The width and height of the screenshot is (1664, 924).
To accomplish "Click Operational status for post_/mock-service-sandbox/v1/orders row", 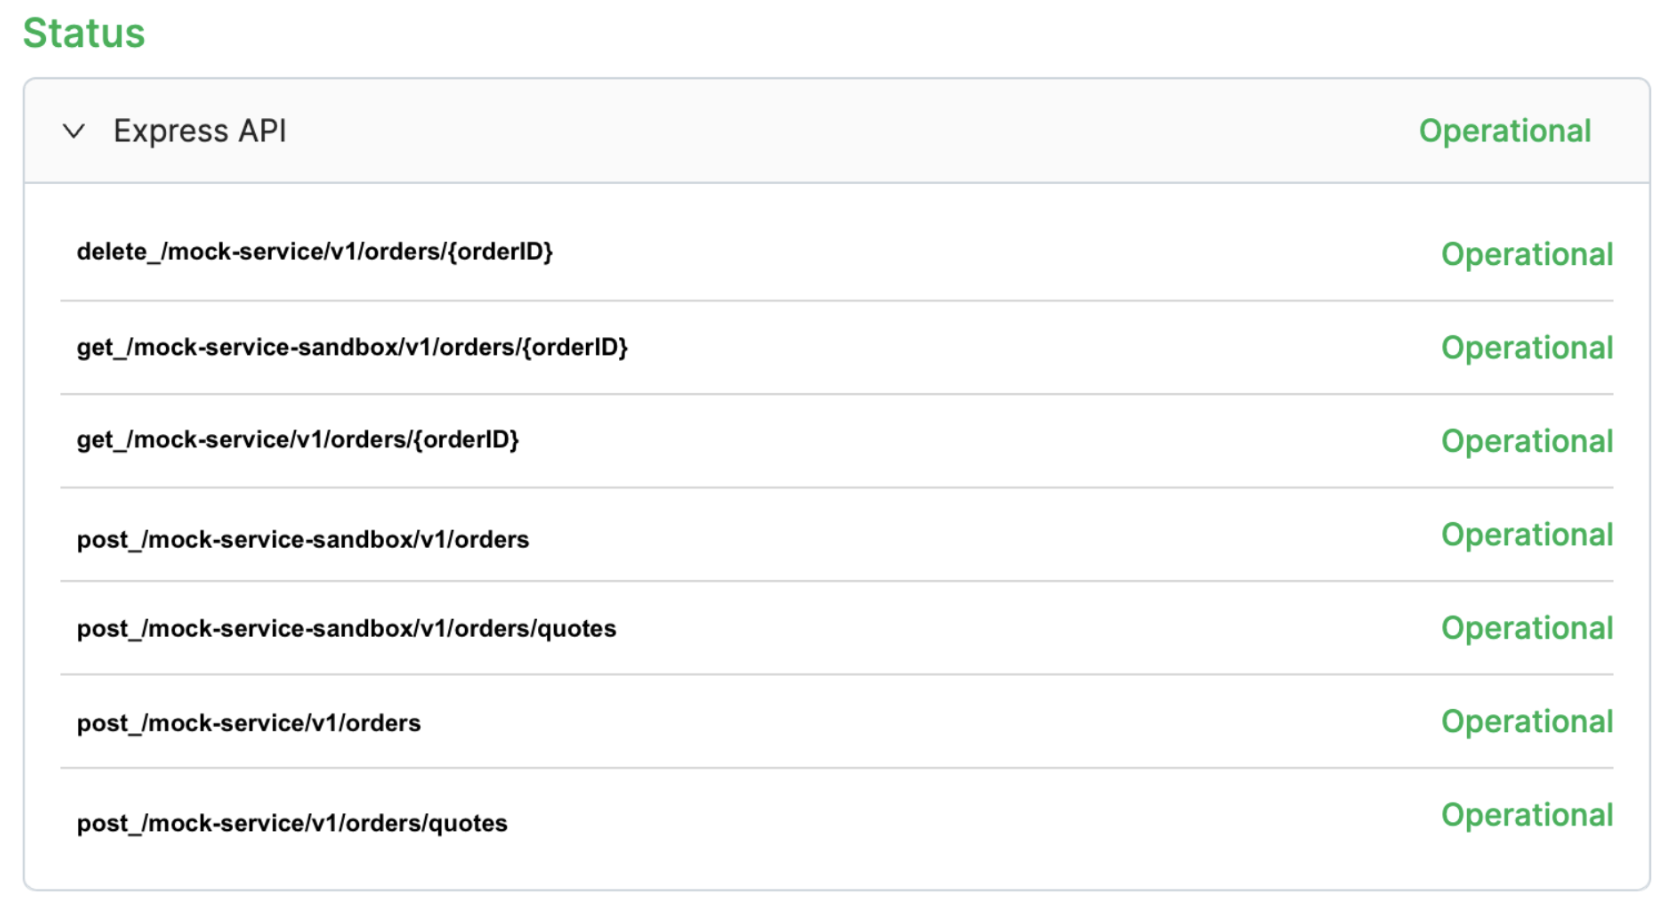I will click(1526, 535).
